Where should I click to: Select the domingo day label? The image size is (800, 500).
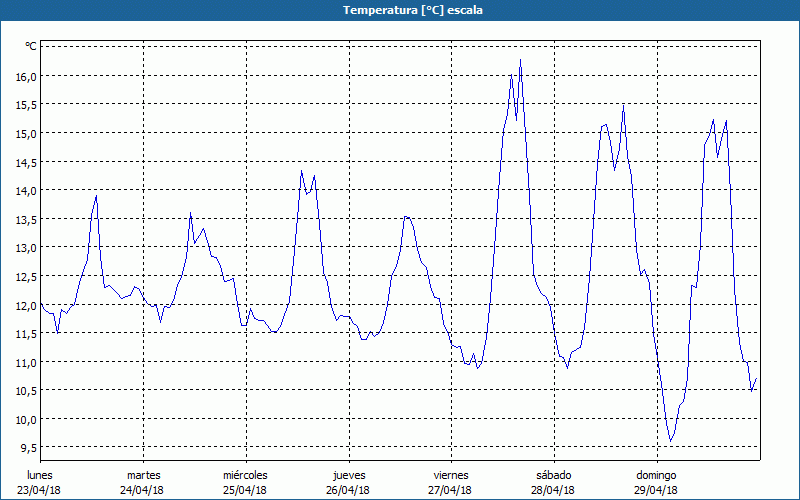[x=656, y=475]
